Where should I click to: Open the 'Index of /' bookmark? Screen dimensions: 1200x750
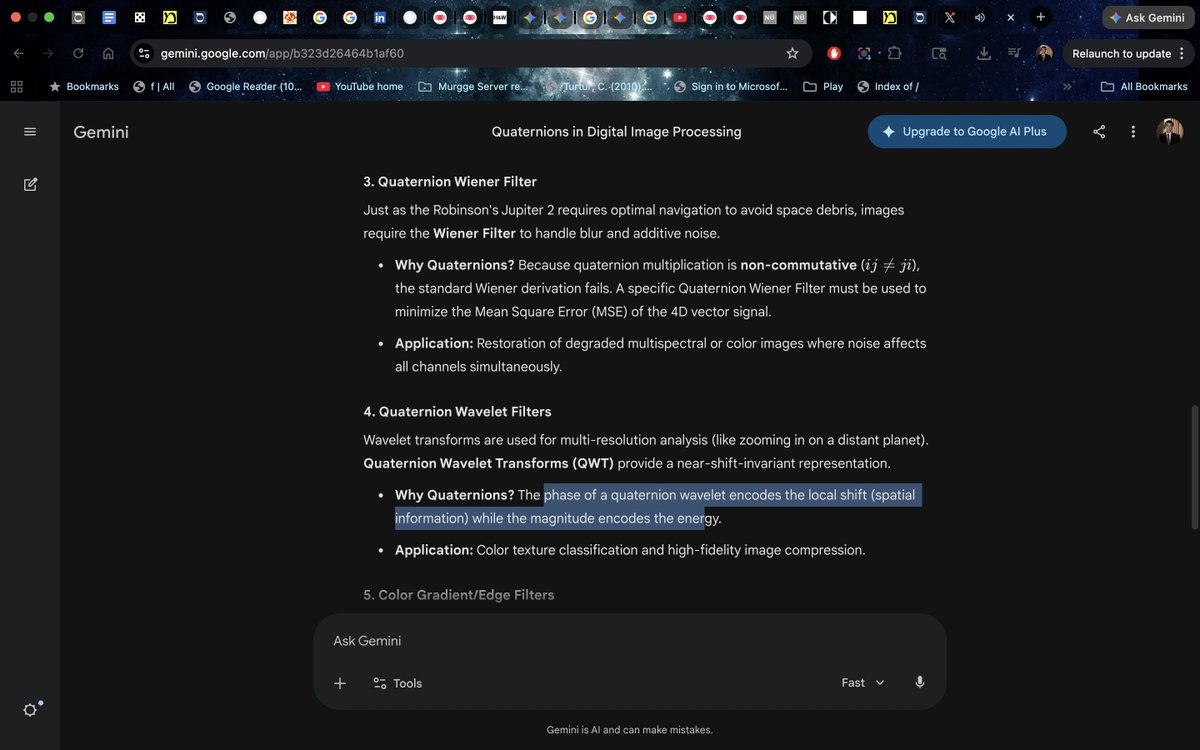pyautogui.click(x=888, y=87)
